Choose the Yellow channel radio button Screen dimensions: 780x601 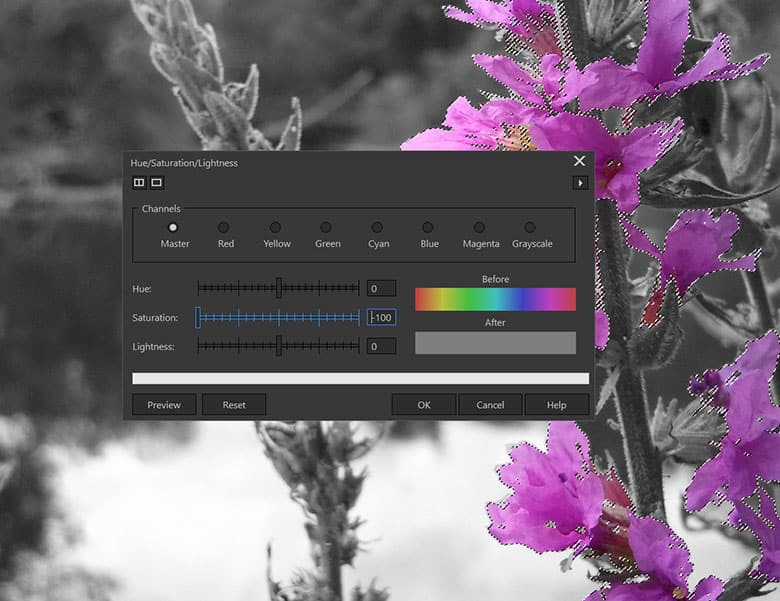coord(275,228)
